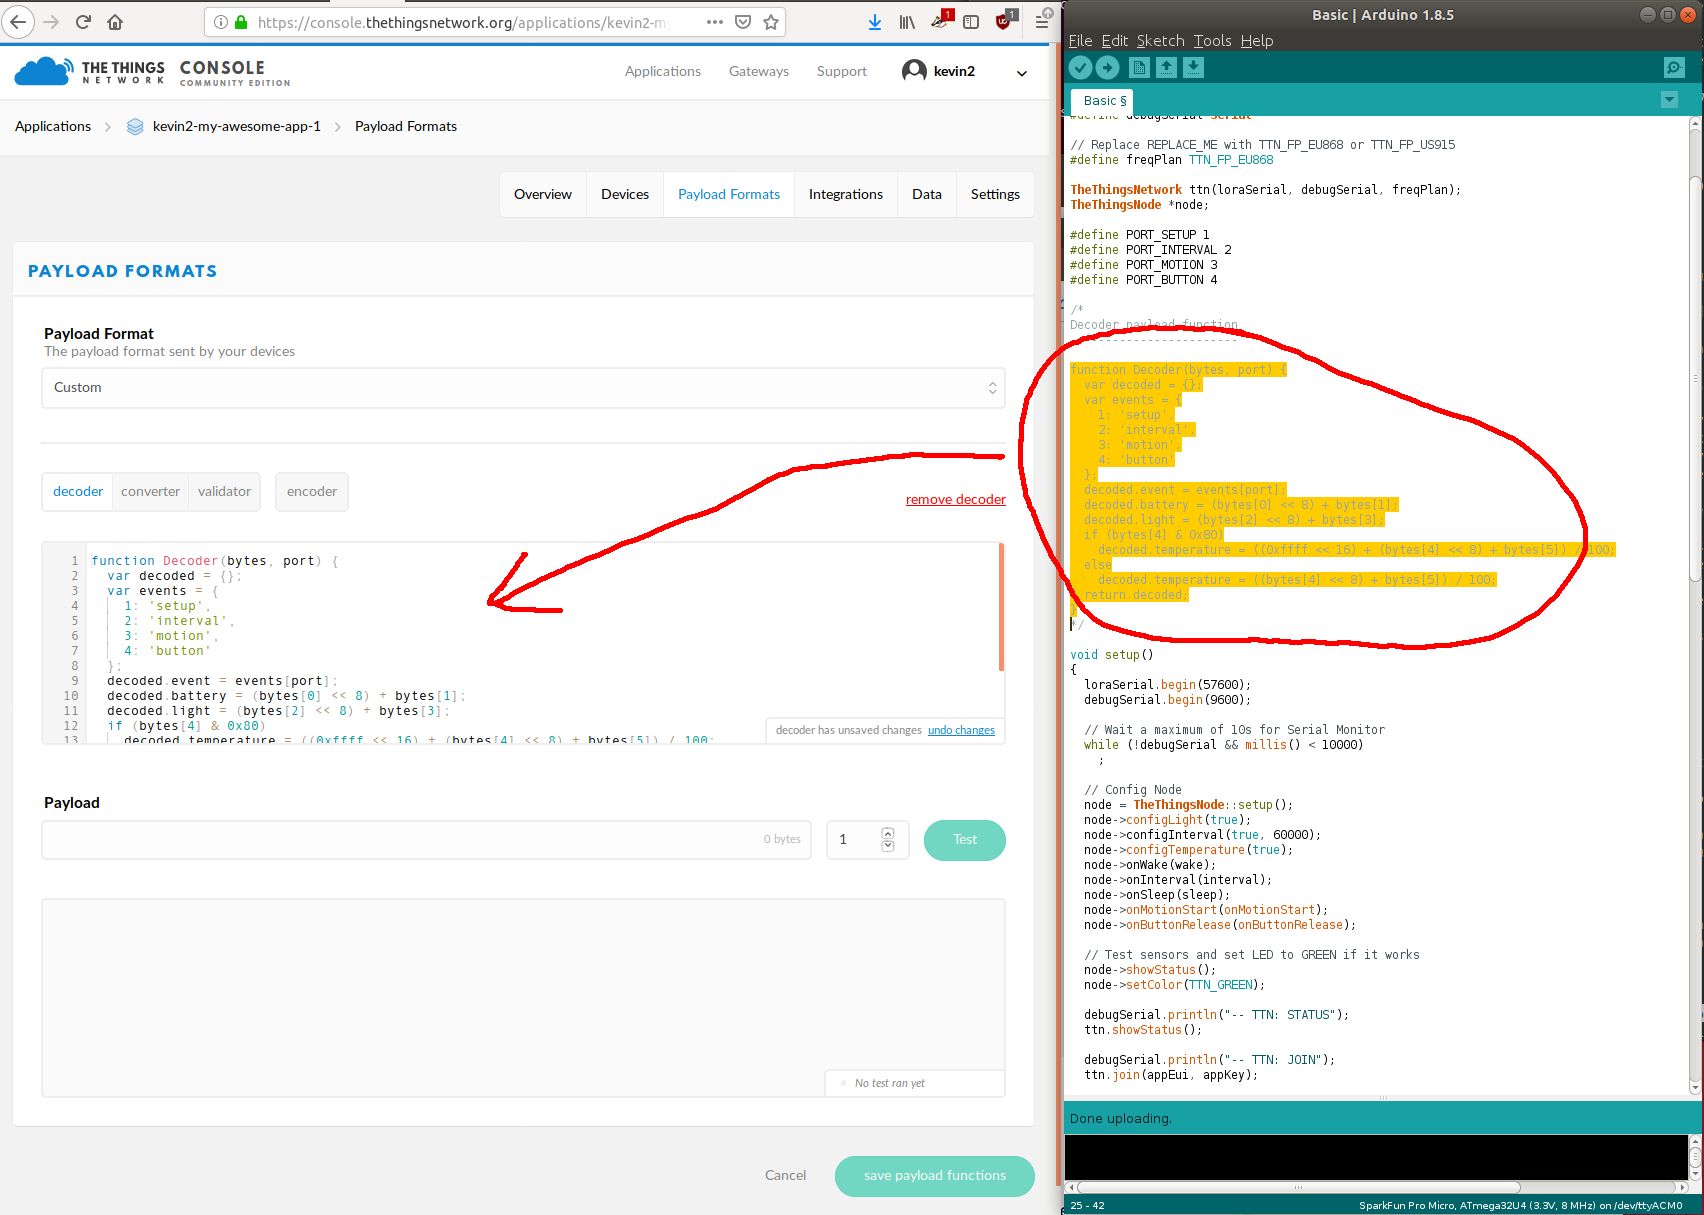The width and height of the screenshot is (1704, 1215).
Task: Click The Things Network cloud logo
Action: point(44,71)
